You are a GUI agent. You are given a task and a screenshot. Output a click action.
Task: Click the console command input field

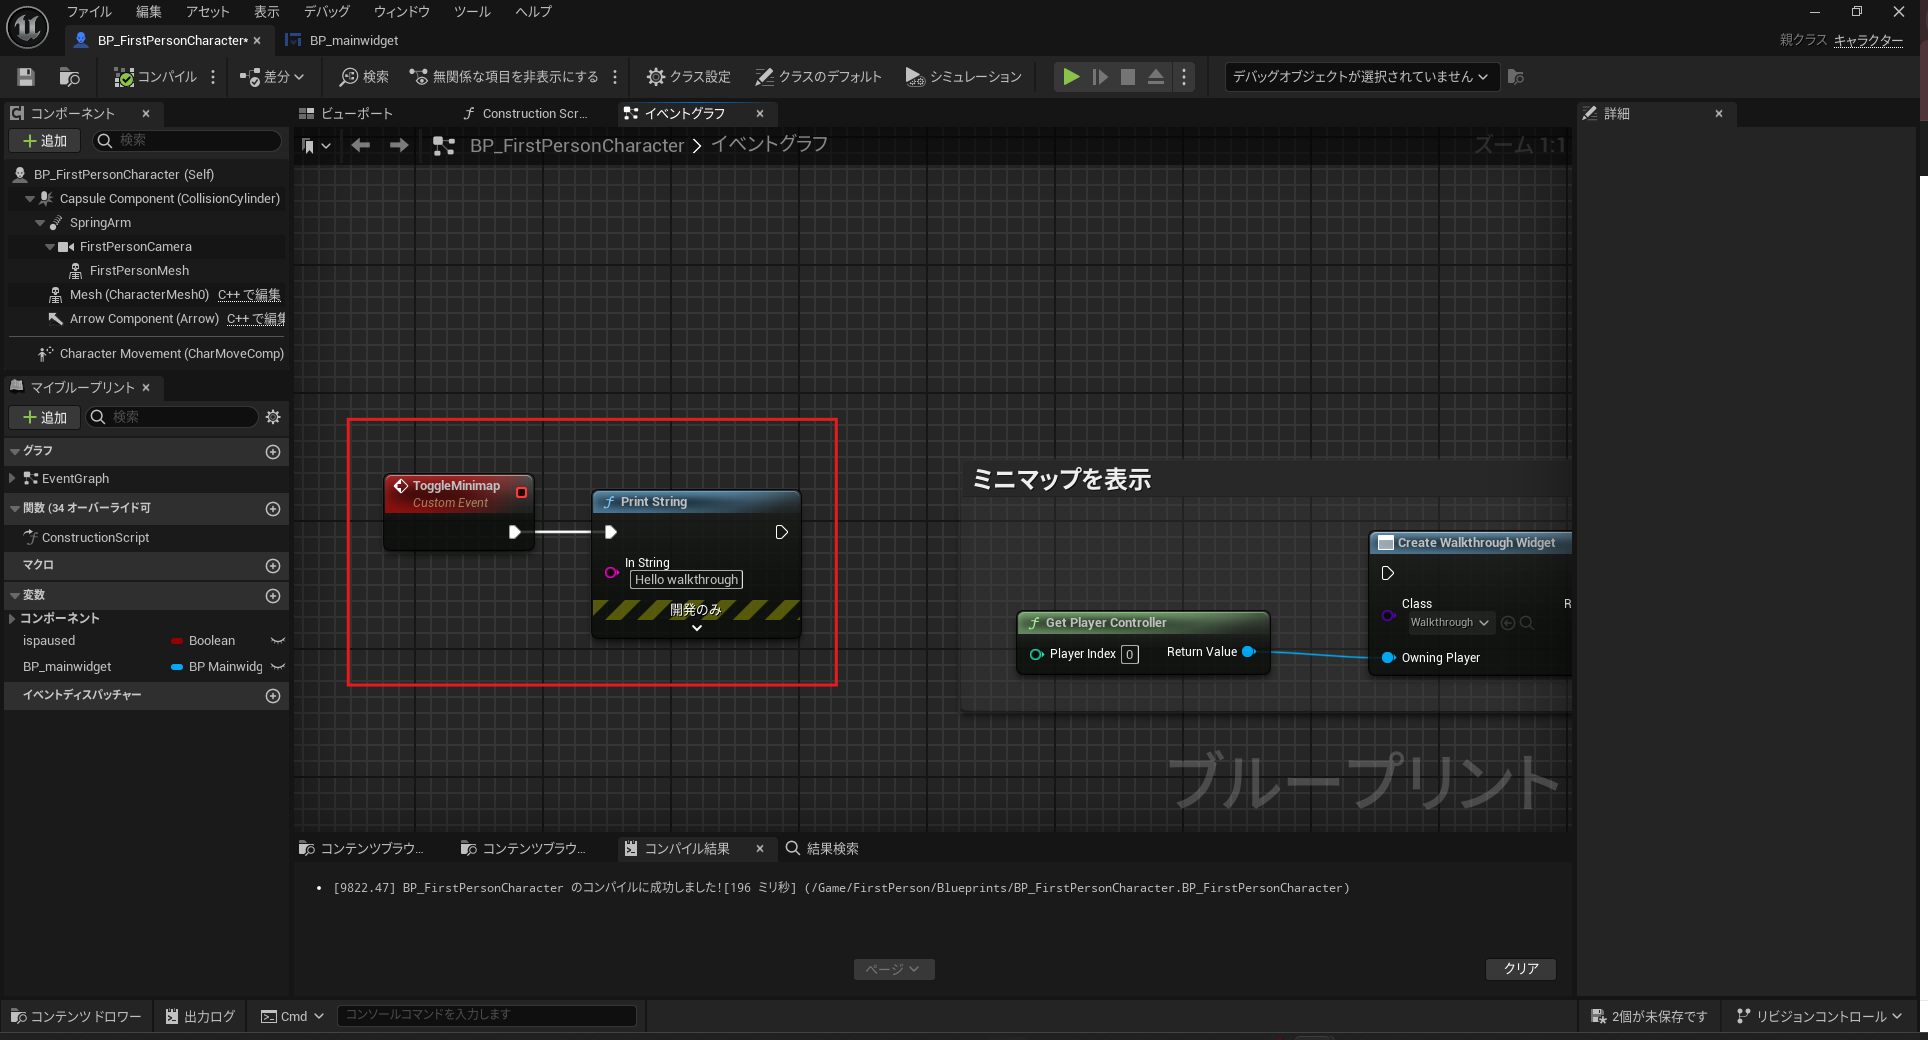point(486,1015)
